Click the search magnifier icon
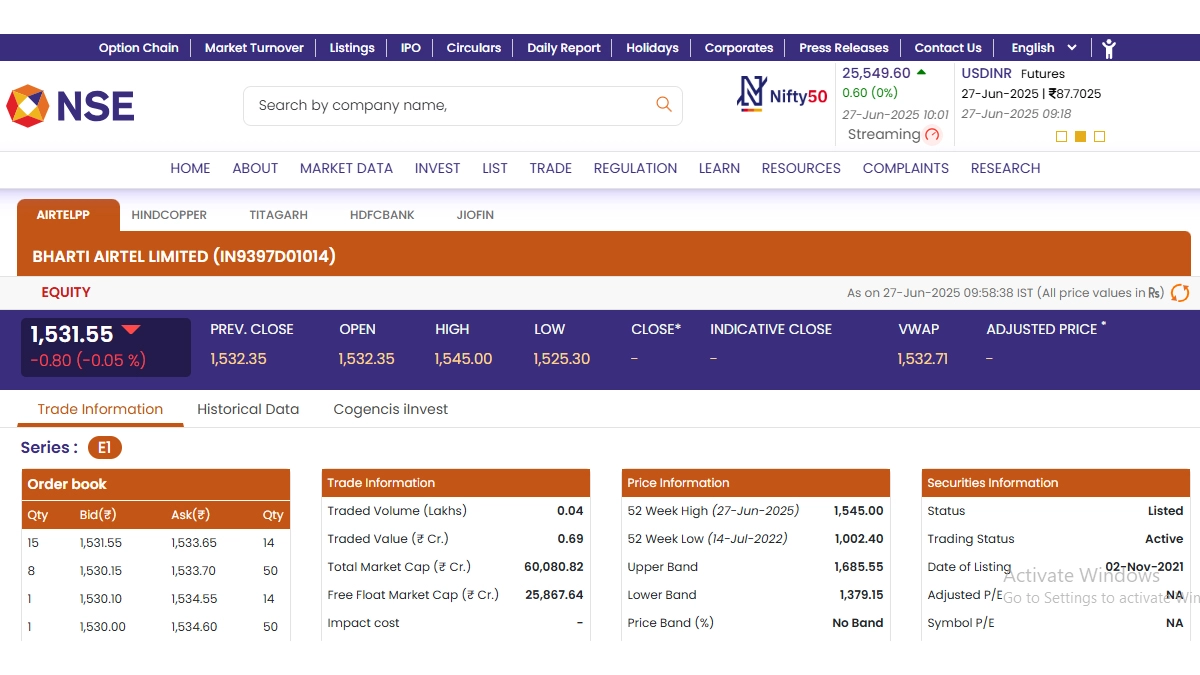Image resolution: width=1200 pixels, height=675 pixels. (x=663, y=104)
